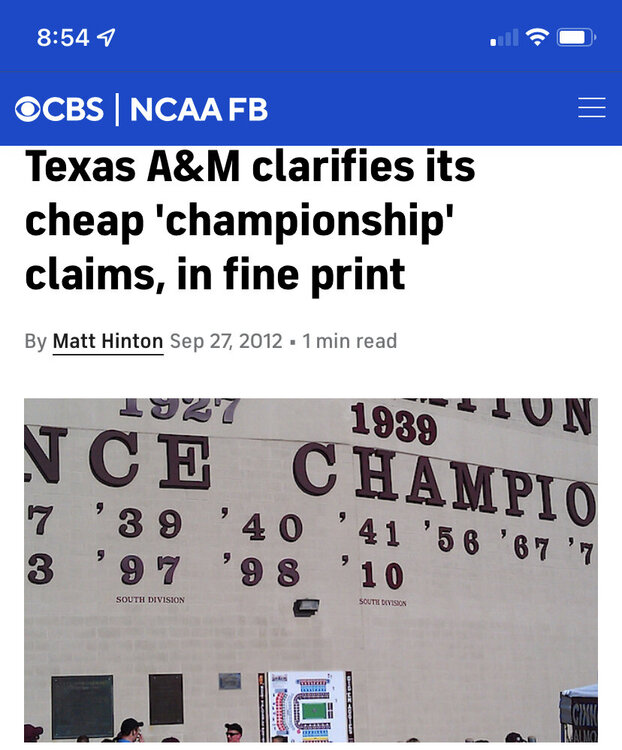Click the right SOUTH DIVISION fine print
The width and height of the screenshot is (622, 750).
383,602
